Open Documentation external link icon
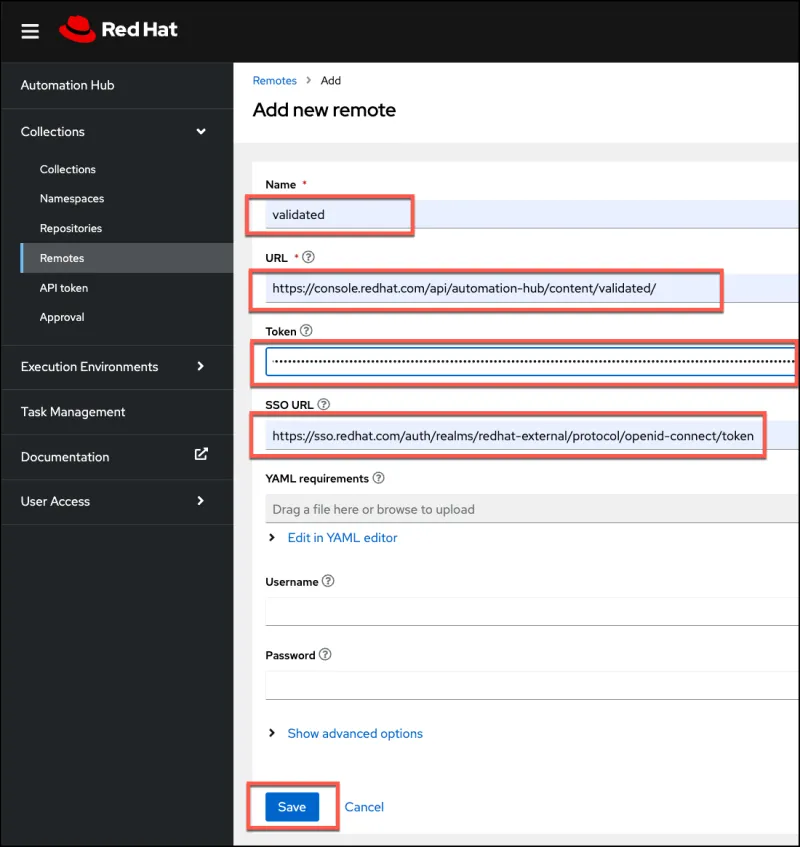 point(201,454)
